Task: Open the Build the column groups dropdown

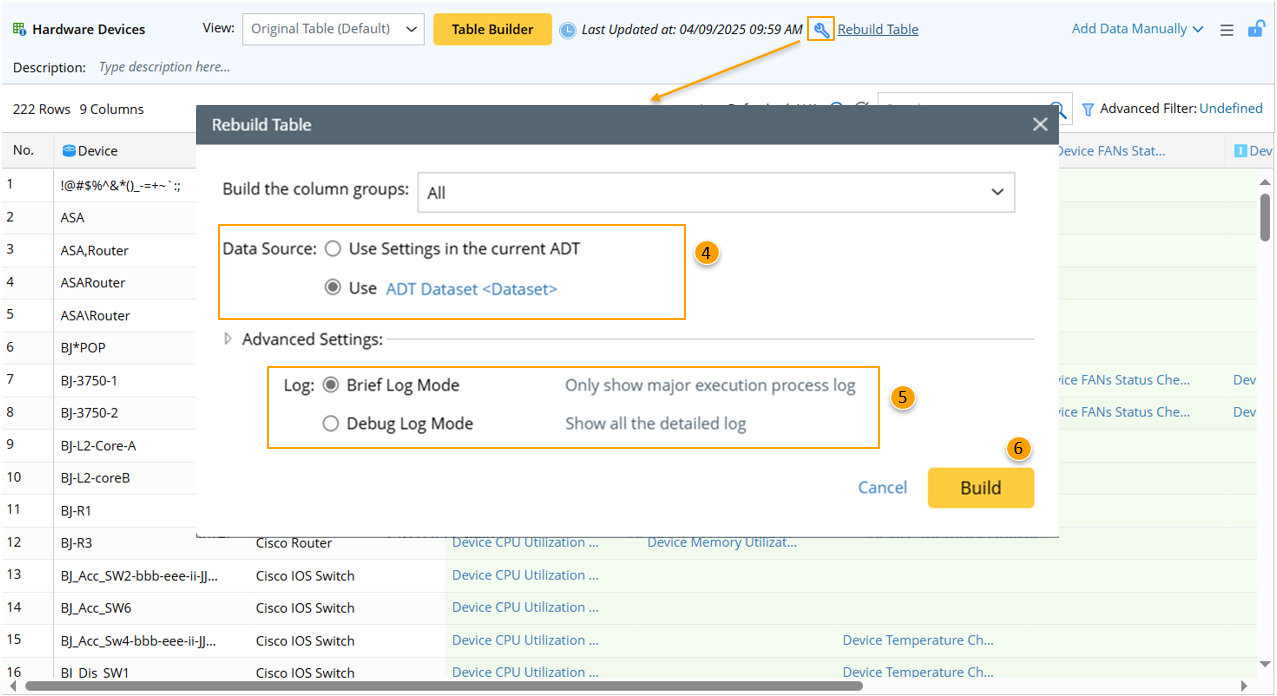Action: 715,192
